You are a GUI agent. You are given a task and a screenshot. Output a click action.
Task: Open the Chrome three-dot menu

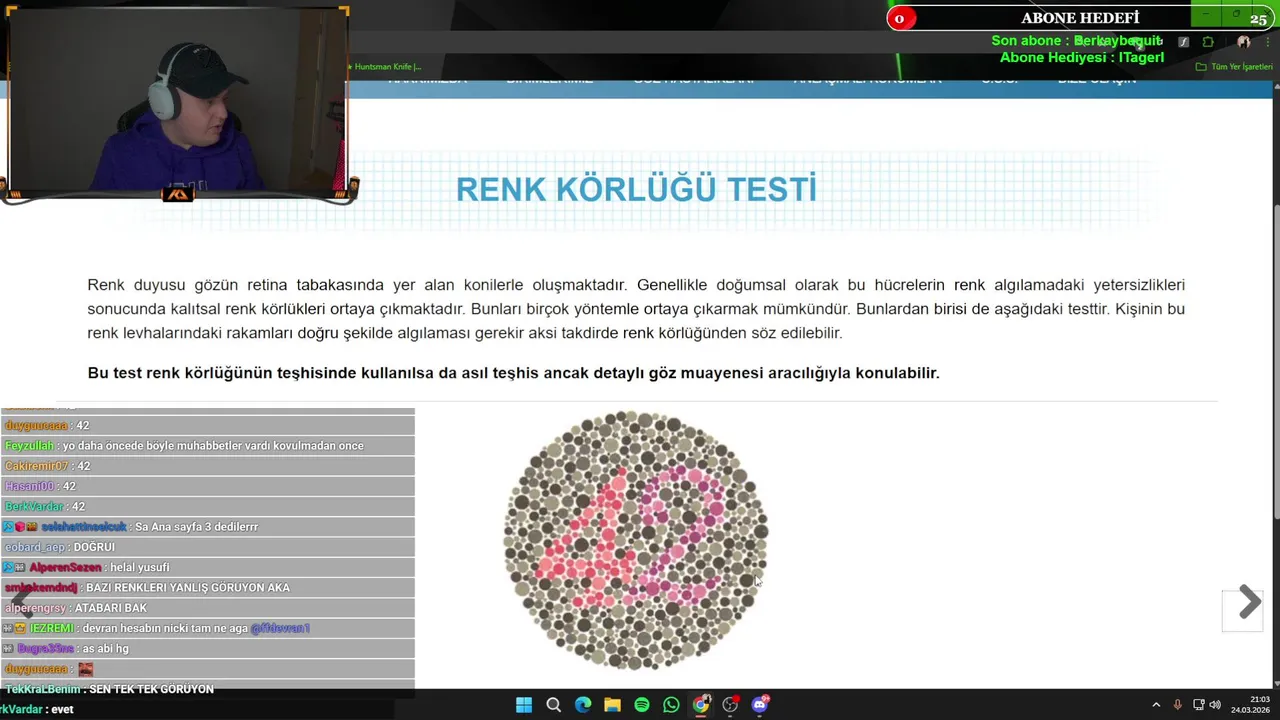[1268, 42]
